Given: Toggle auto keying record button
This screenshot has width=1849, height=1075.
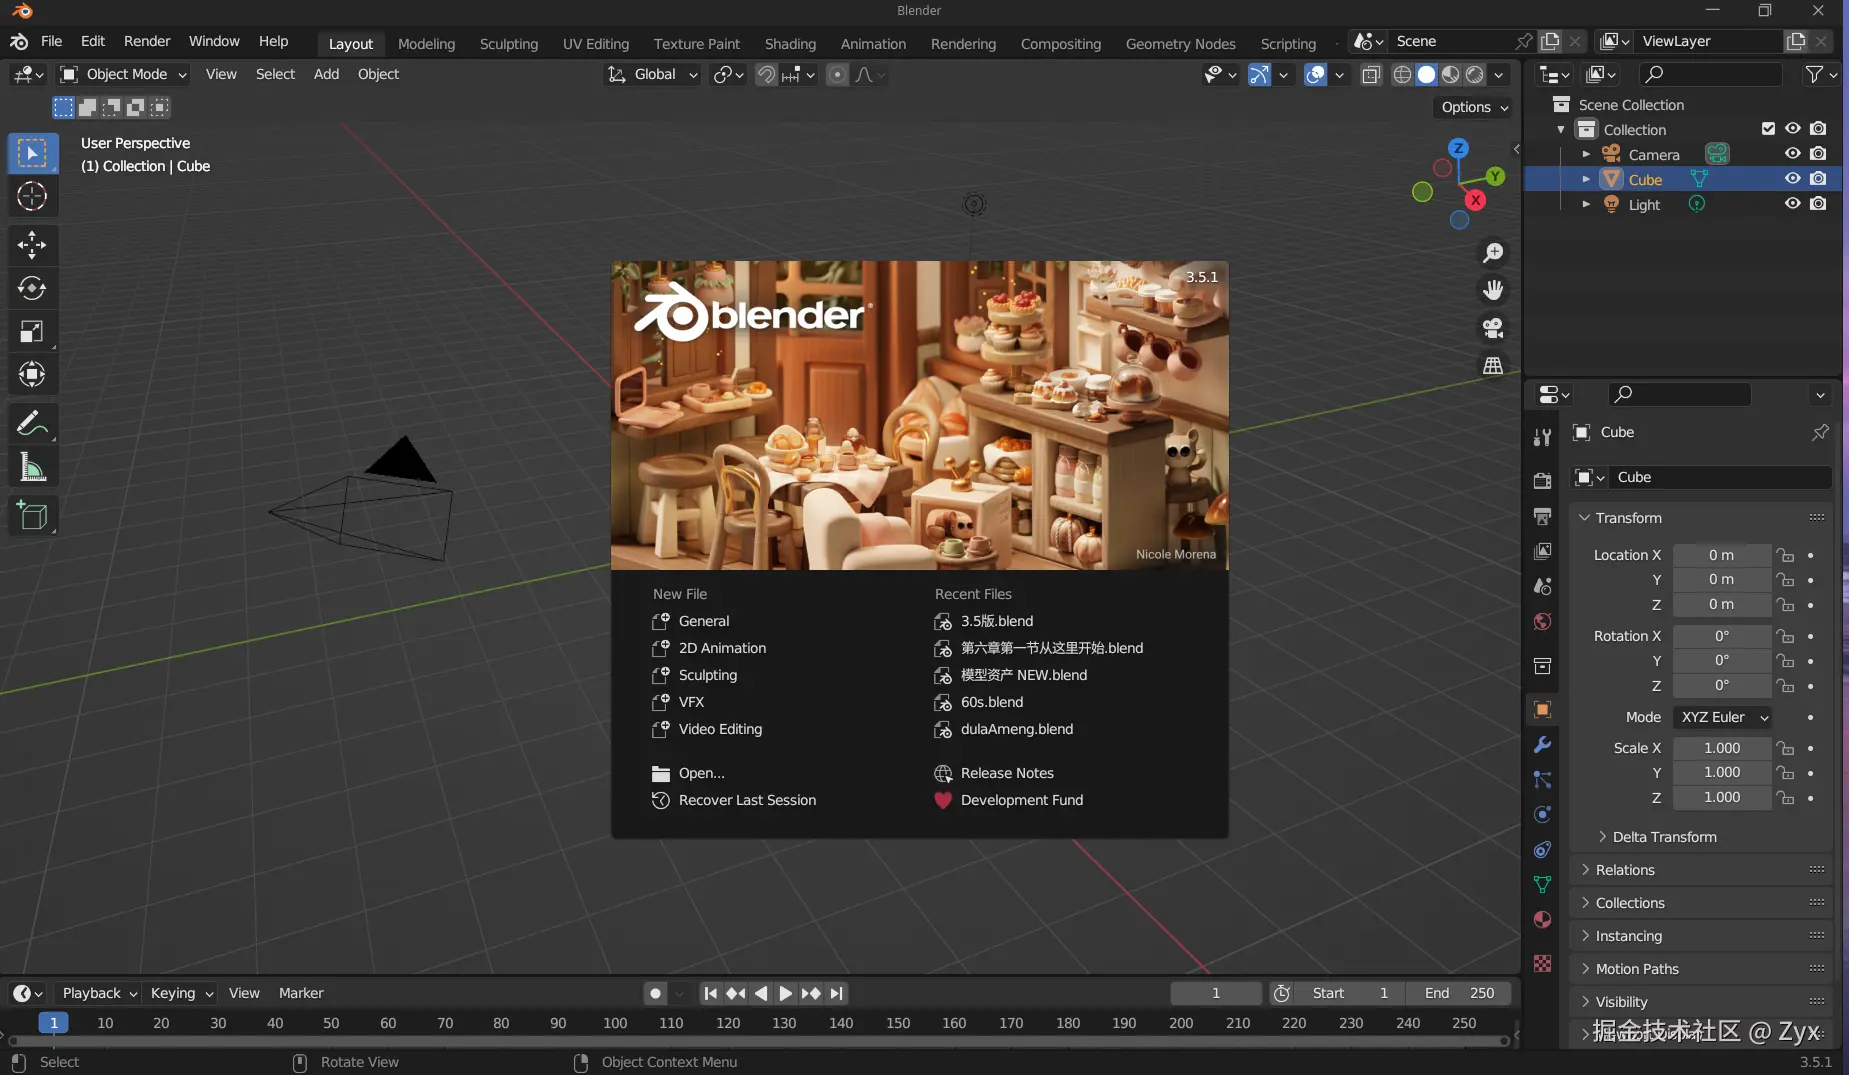Looking at the screenshot, I should click(x=655, y=993).
